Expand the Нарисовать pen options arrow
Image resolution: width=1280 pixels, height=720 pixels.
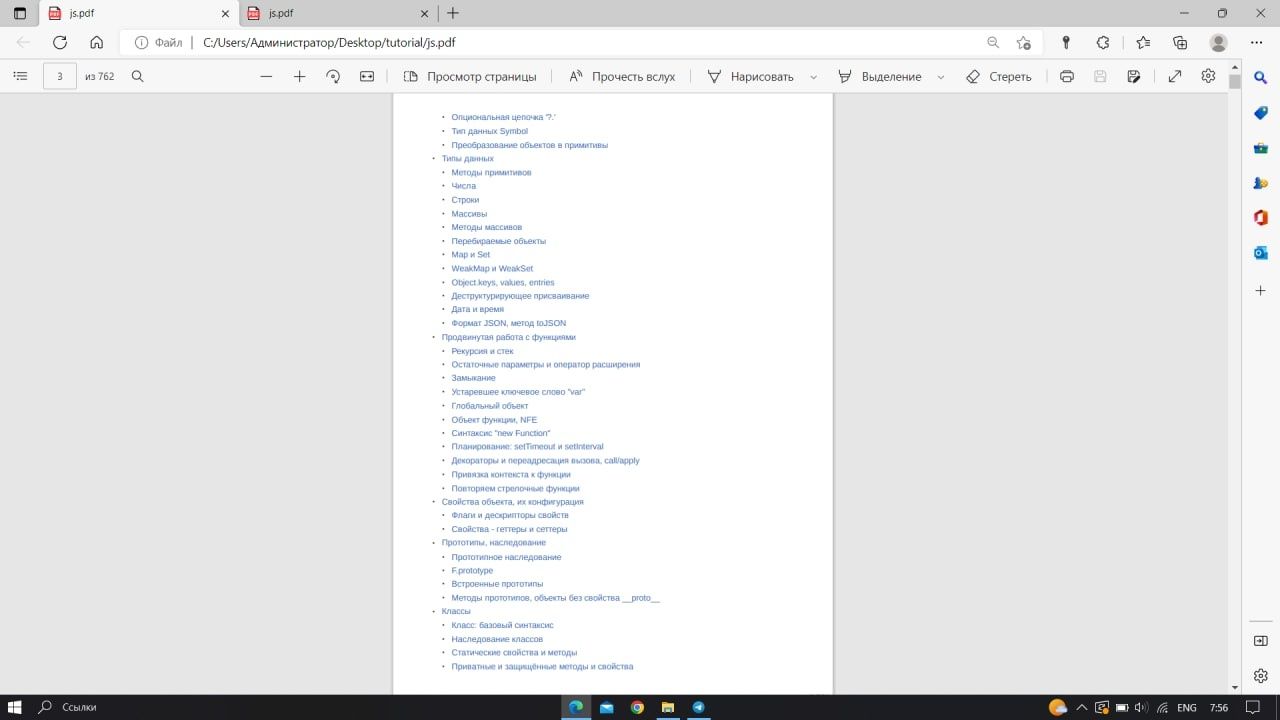[x=813, y=76]
